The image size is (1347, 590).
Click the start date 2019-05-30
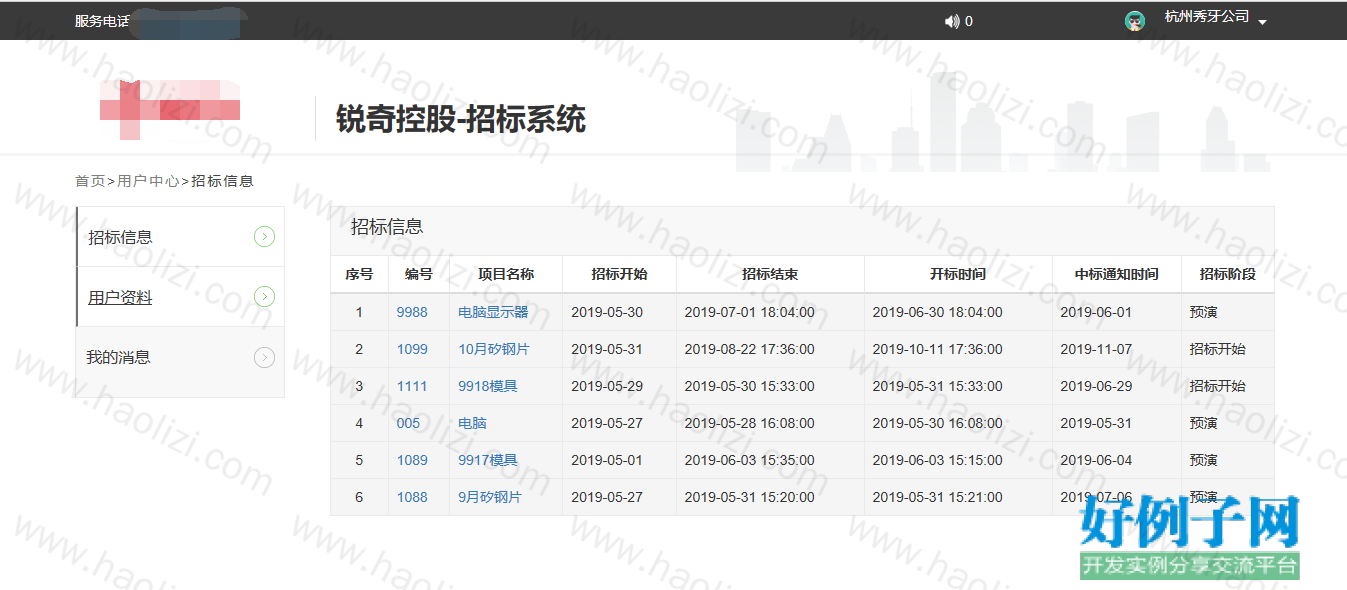click(607, 312)
